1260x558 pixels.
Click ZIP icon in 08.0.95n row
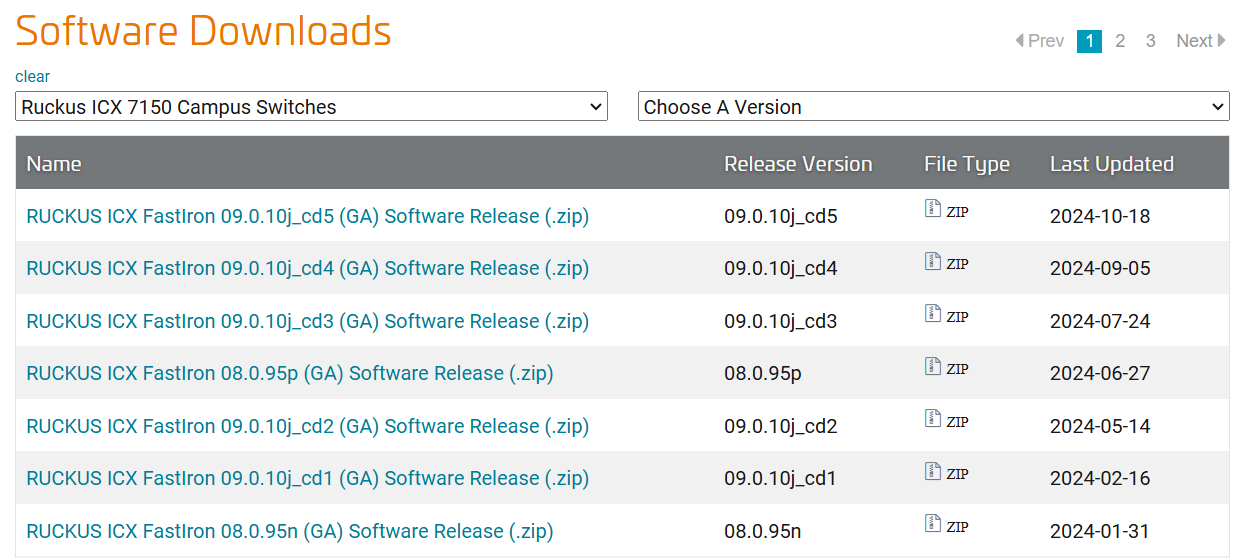pyautogui.click(x=933, y=524)
